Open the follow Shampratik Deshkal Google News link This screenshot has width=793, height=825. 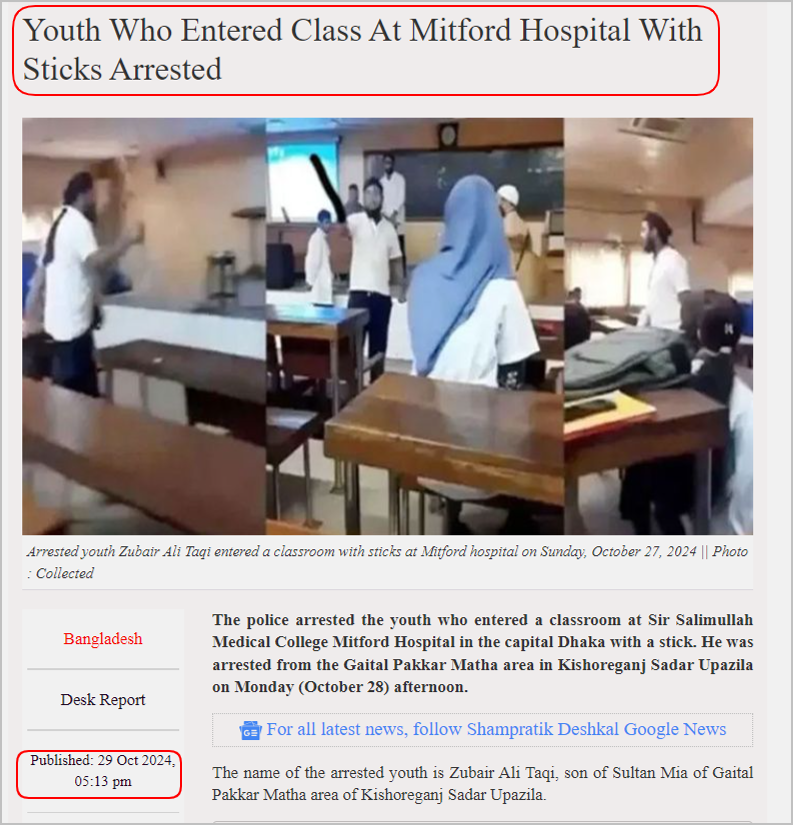496,729
